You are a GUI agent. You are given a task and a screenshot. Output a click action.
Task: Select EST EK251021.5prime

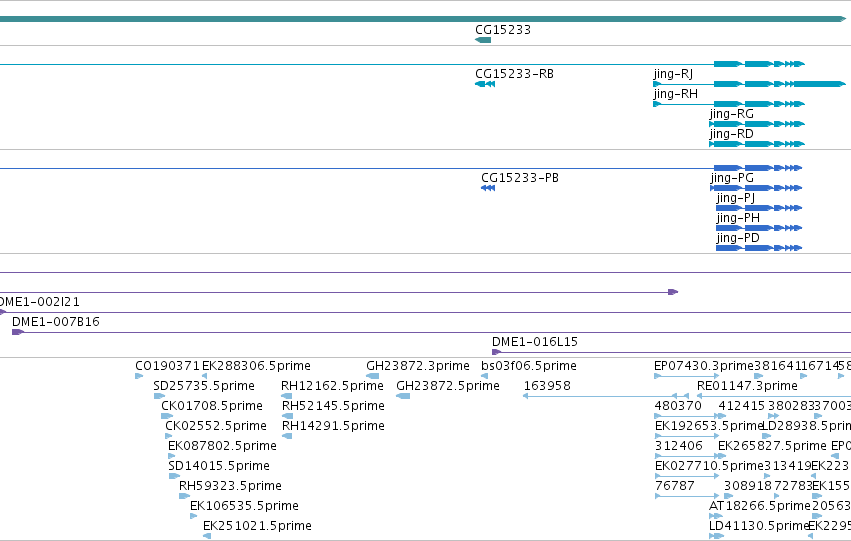pos(257,526)
